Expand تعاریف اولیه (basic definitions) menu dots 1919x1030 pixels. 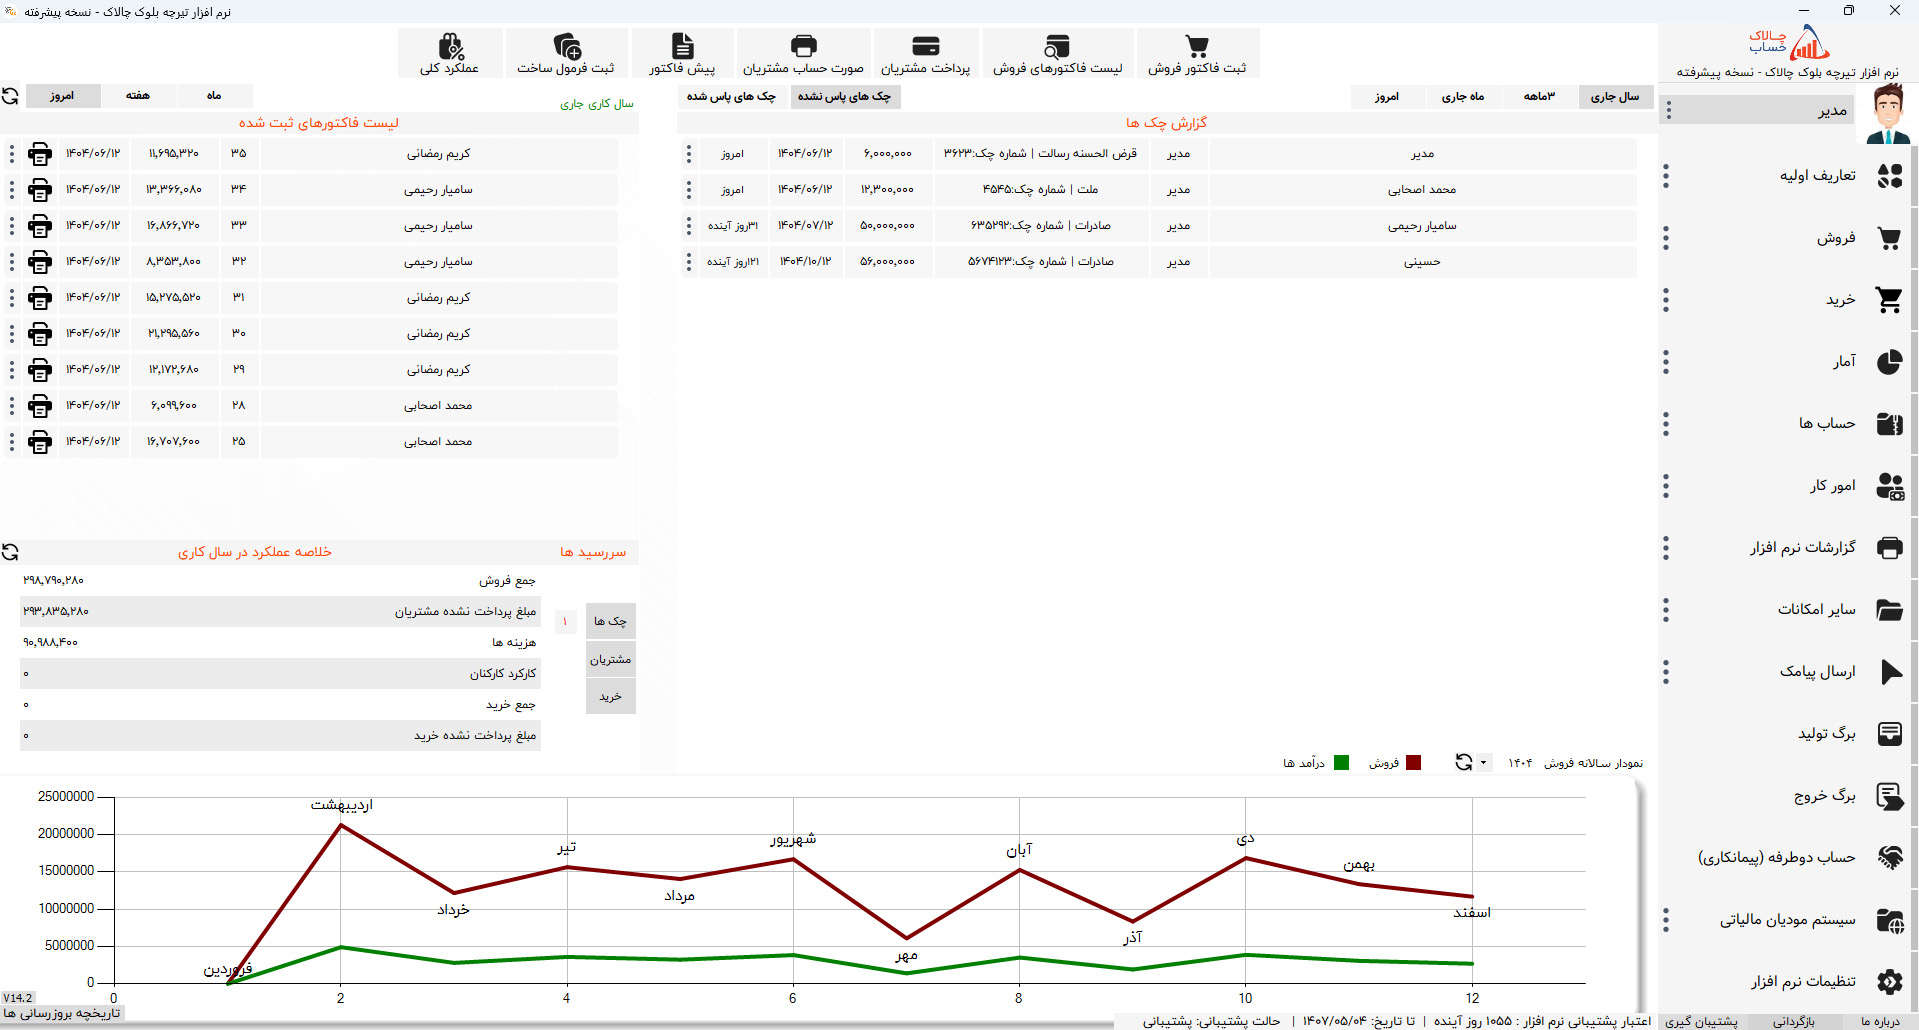(x=1666, y=176)
